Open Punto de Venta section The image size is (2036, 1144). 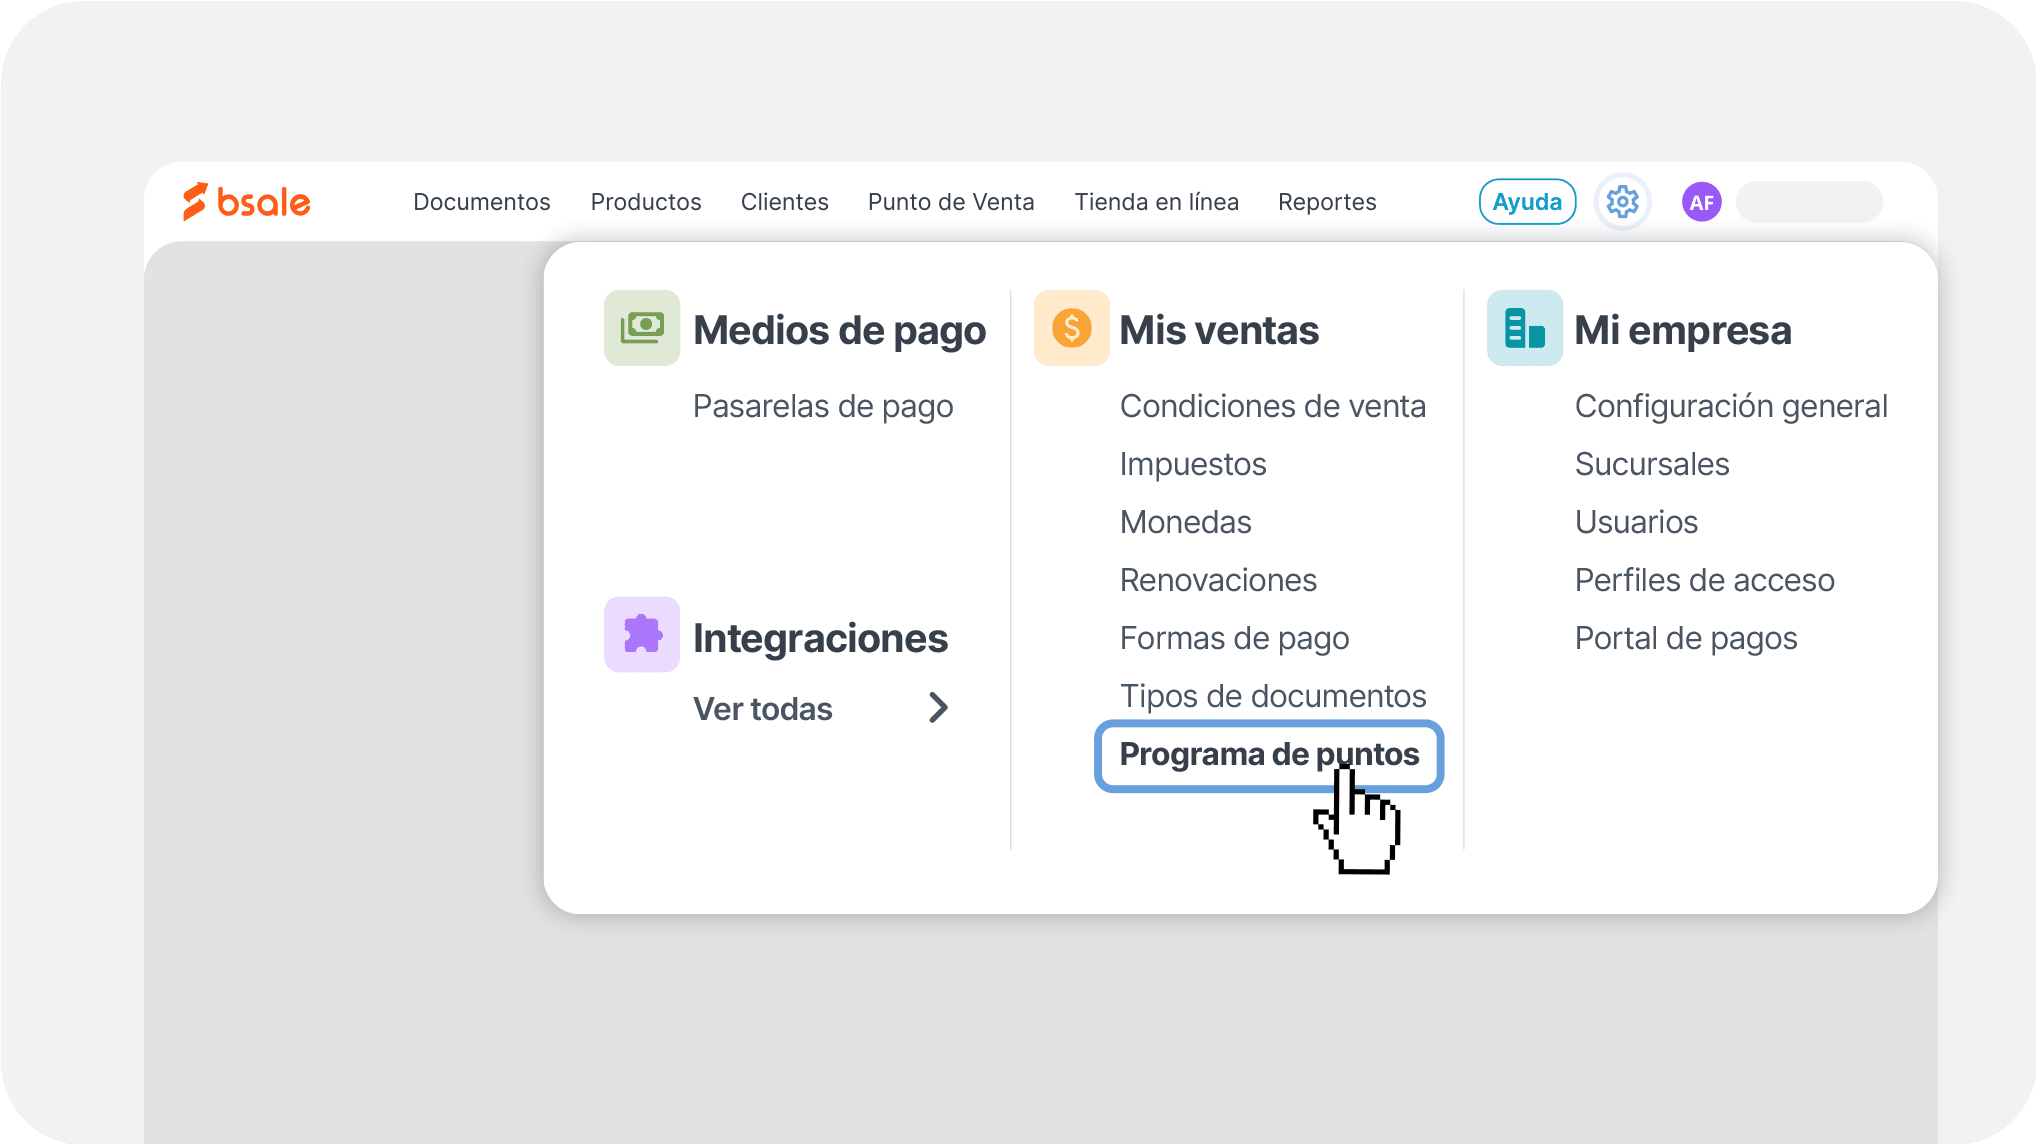click(x=950, y=201)
